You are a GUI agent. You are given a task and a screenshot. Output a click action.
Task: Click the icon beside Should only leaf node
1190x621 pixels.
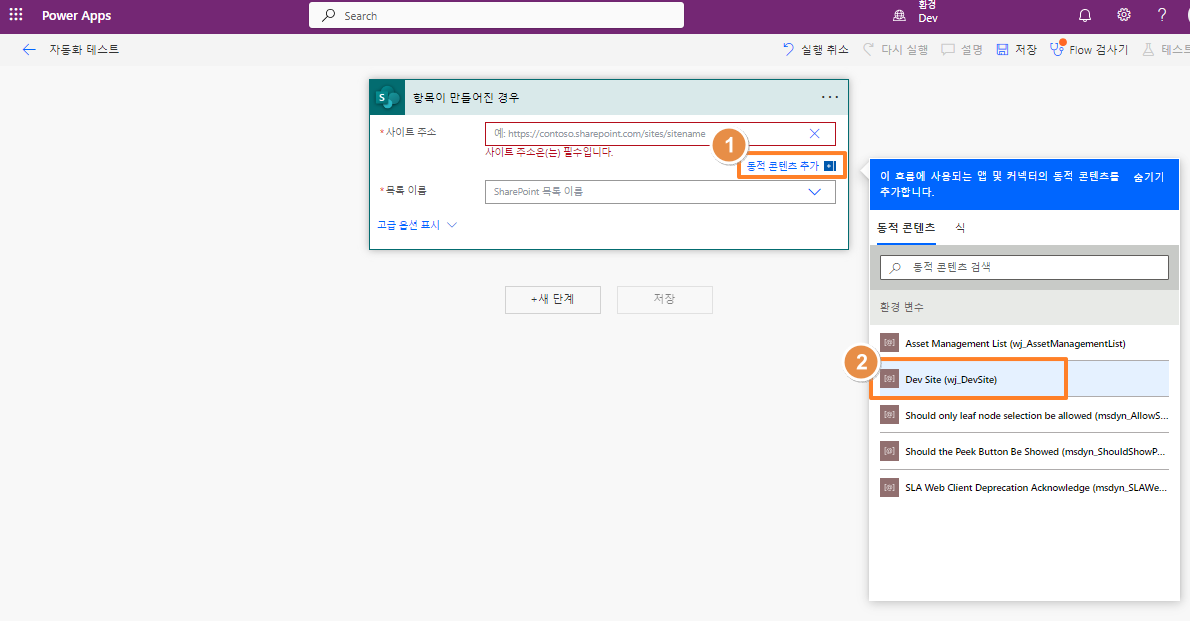coord(889,415)
